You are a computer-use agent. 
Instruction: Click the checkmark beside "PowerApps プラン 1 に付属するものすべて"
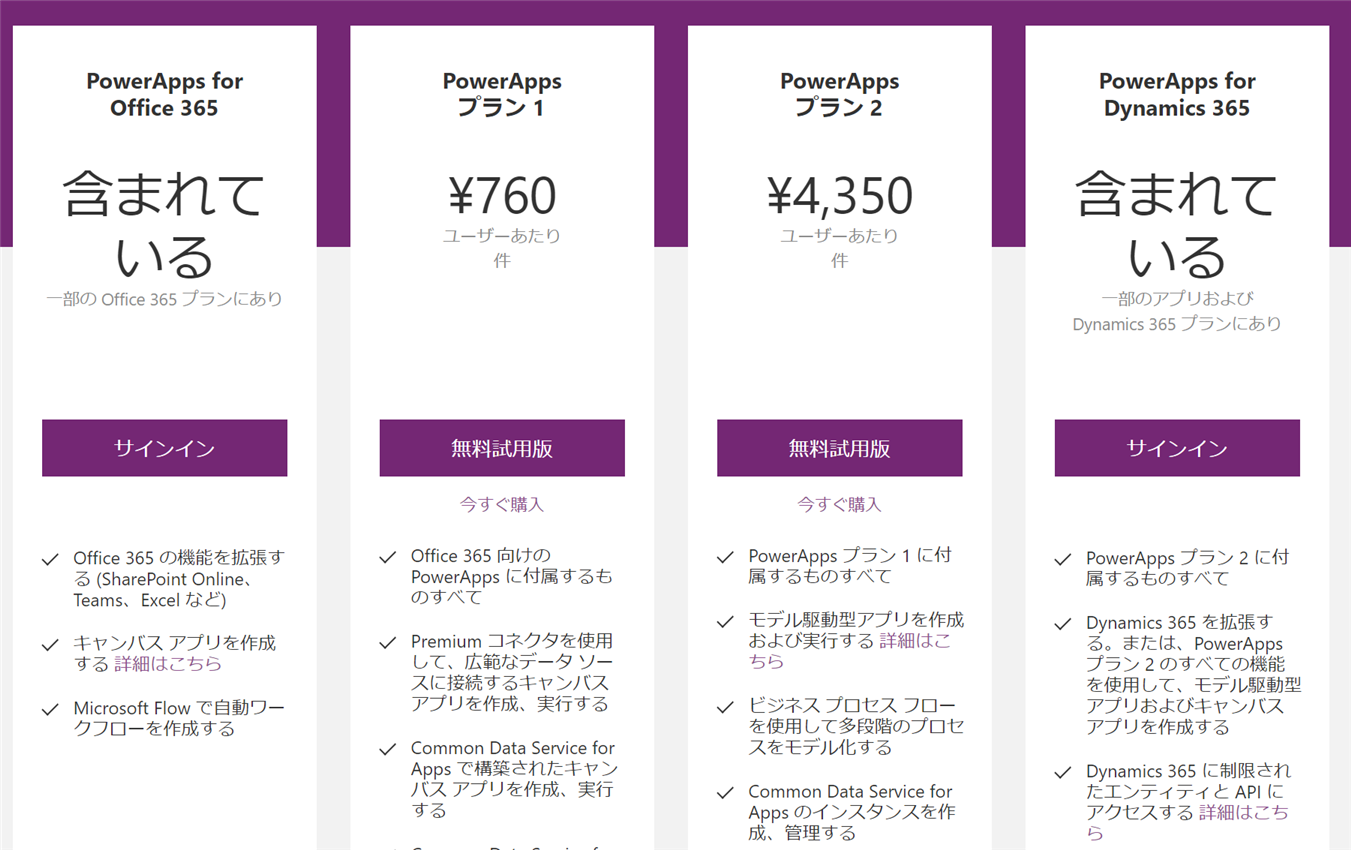click(x=725, y=554)
